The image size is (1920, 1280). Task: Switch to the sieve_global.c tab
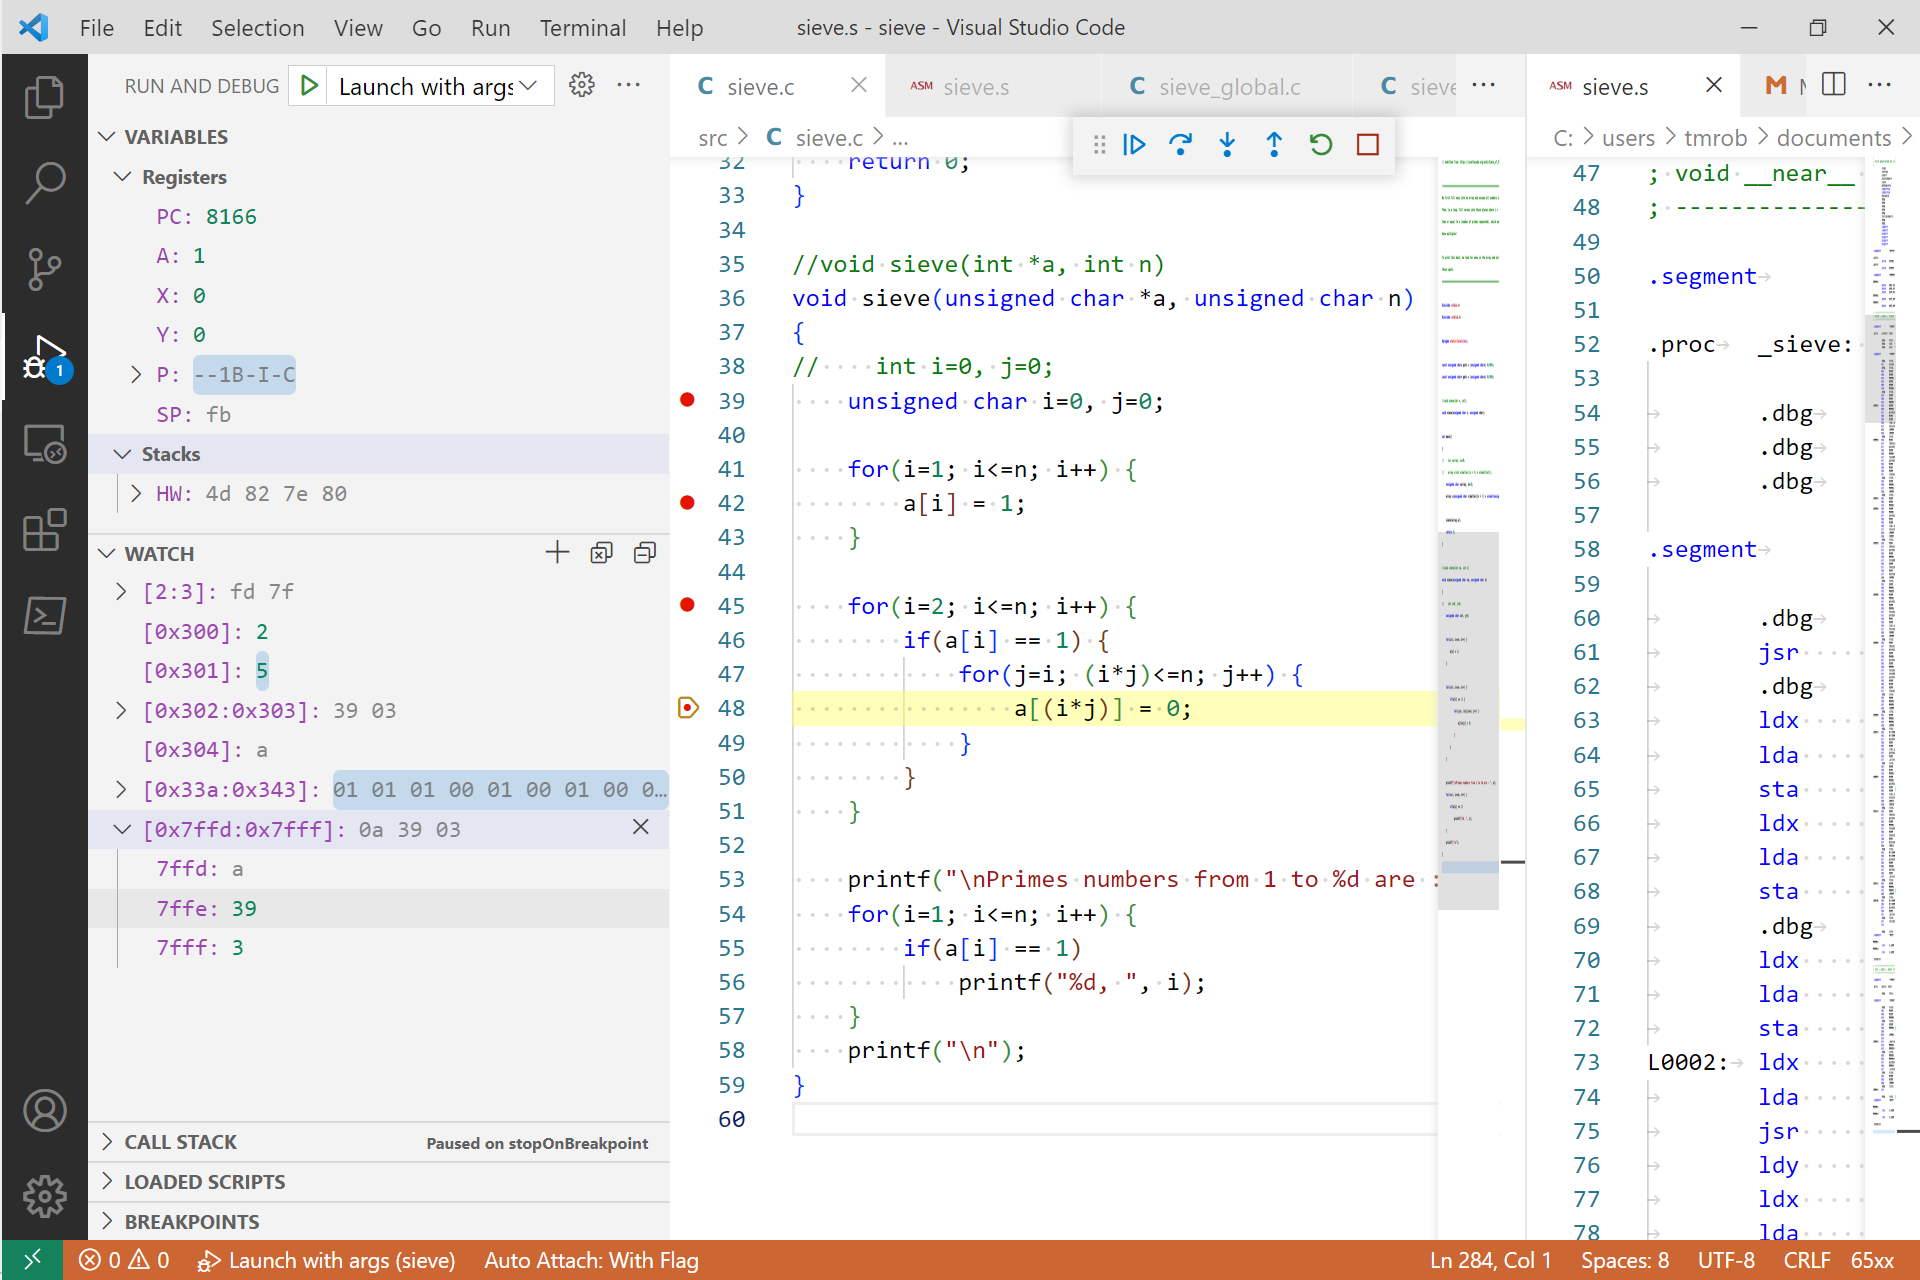[1228, 86]
